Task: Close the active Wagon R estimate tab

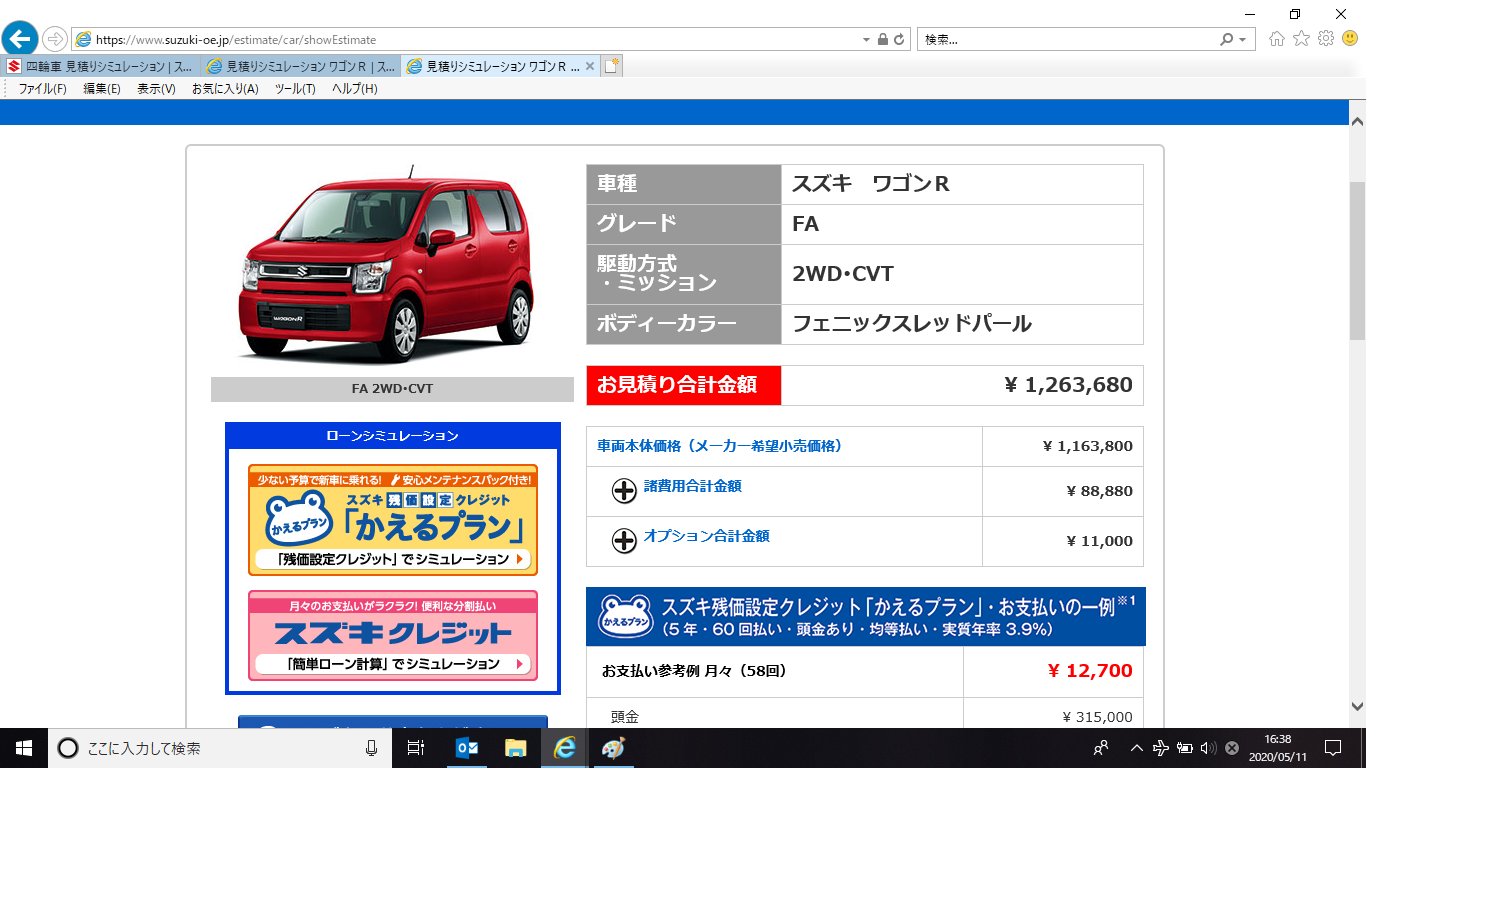Action: coord(590,66)
